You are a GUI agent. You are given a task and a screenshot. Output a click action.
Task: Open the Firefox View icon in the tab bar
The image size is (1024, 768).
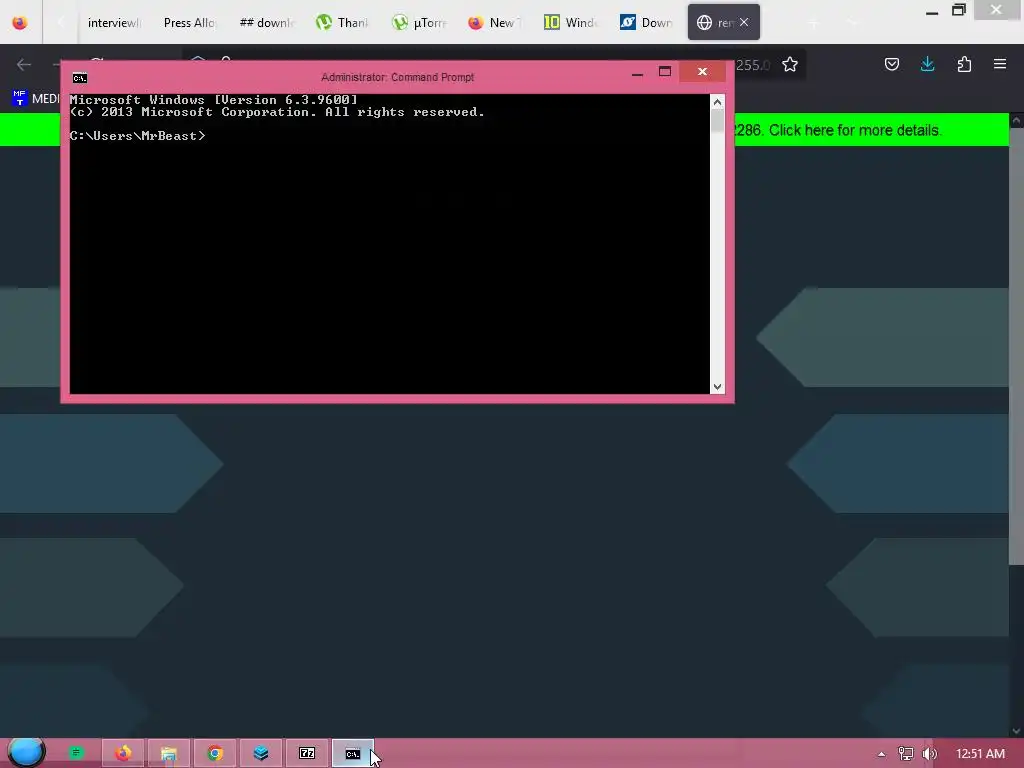[20, 22]
